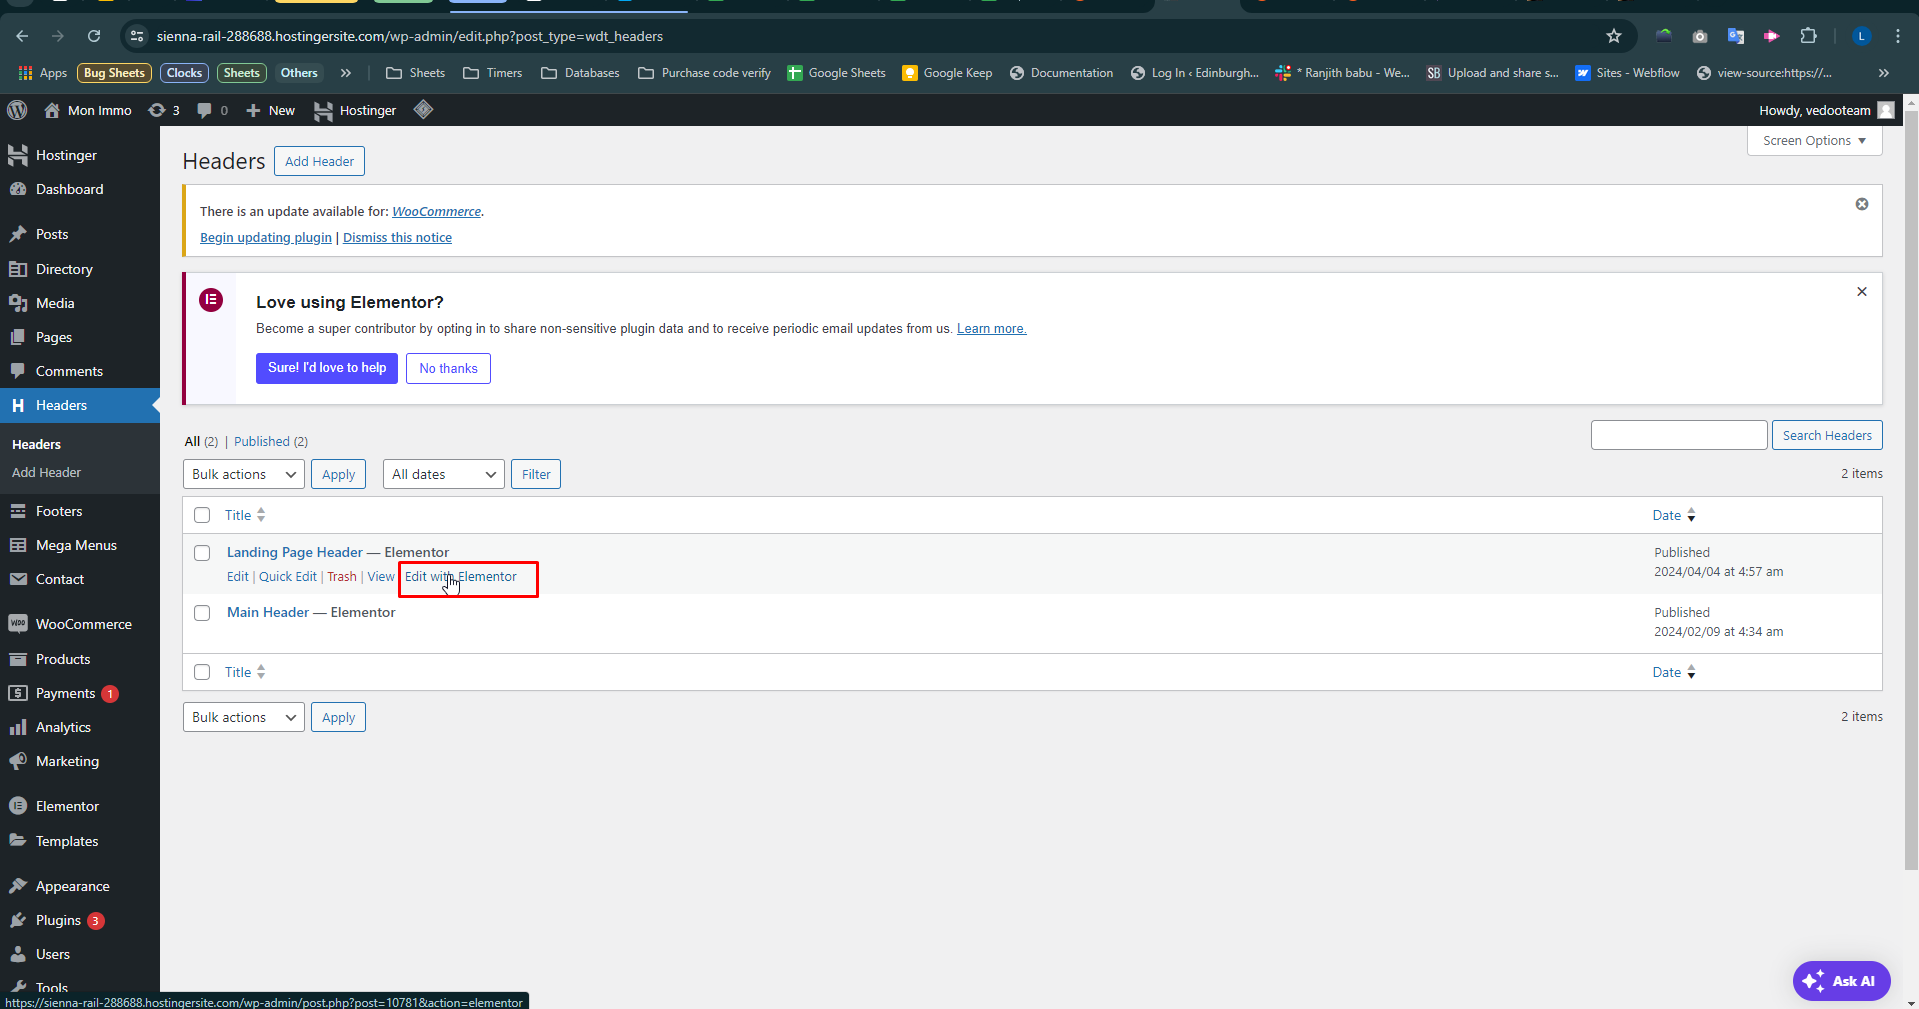Viewport: 1919px width, 1009px height.
Task: Click Edit with Elementor link
Action: click(461, 576)
